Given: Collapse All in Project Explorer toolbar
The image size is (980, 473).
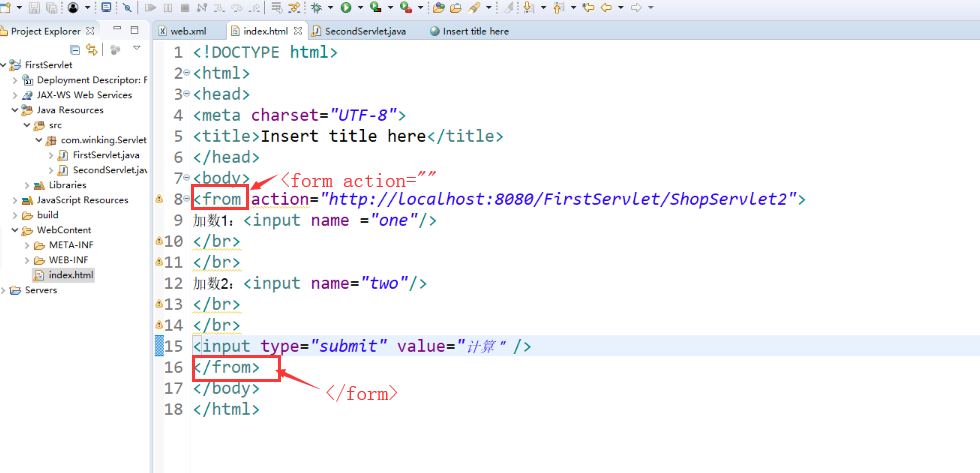Looking at the screenshot, I should pyautogui.click(x=75, y=49).
